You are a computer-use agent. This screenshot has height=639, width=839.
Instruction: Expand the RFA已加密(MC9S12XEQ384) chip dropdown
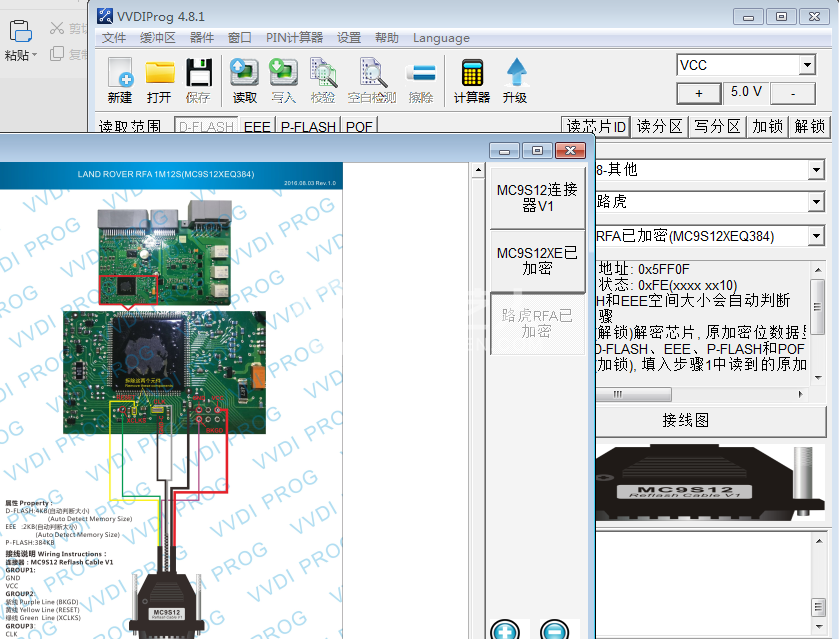pos(816,235)
